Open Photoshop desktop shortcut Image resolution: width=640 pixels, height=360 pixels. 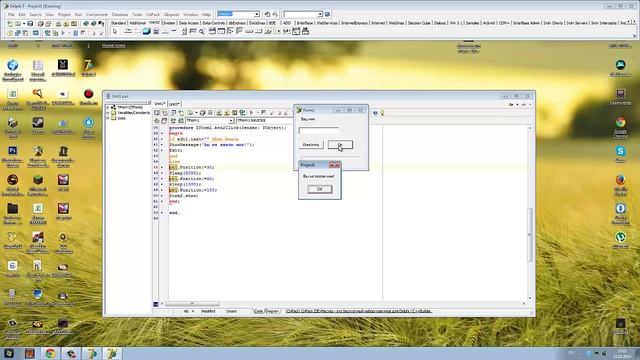(13, 156)
